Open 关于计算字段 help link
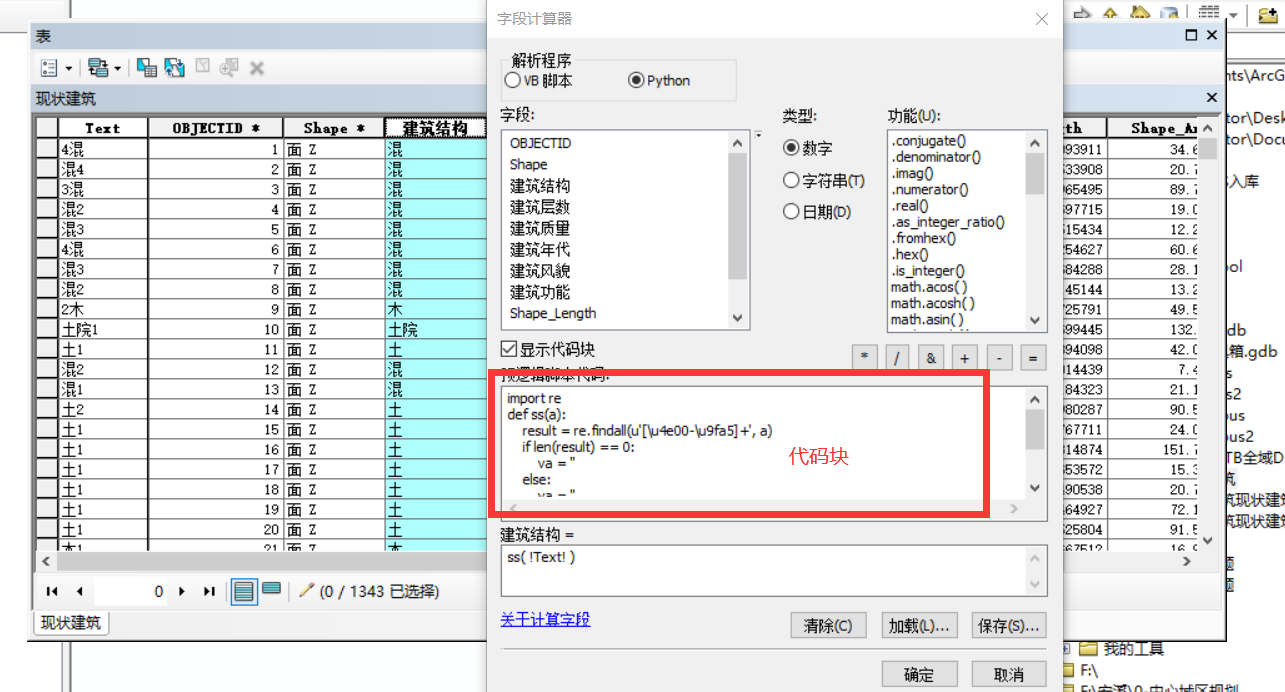The height and width of the screenshot is (692, 1285). (545, 620)
